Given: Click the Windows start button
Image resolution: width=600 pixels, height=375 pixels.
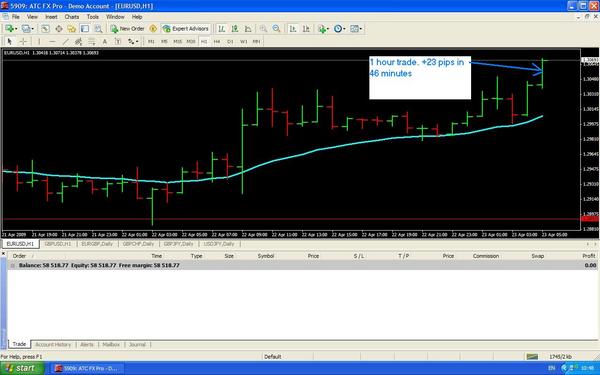Looking at the screenshot, I should (22, 368).
